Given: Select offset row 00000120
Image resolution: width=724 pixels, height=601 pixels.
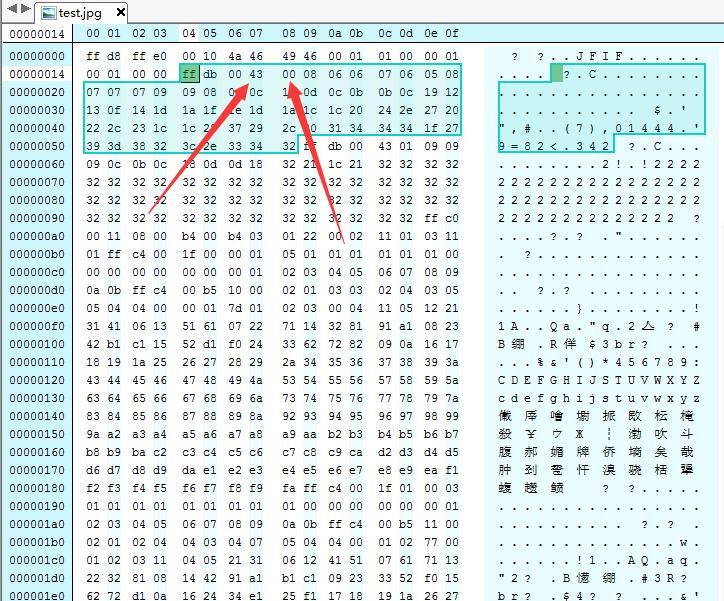Looking at the screenshot, I should (37, 380).
